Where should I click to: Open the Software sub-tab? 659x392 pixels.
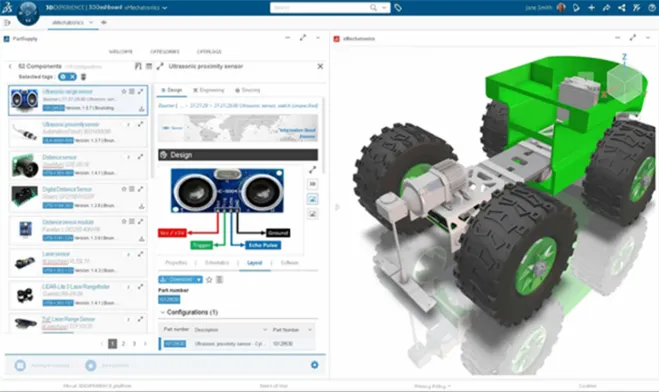(x=289, y=263)
